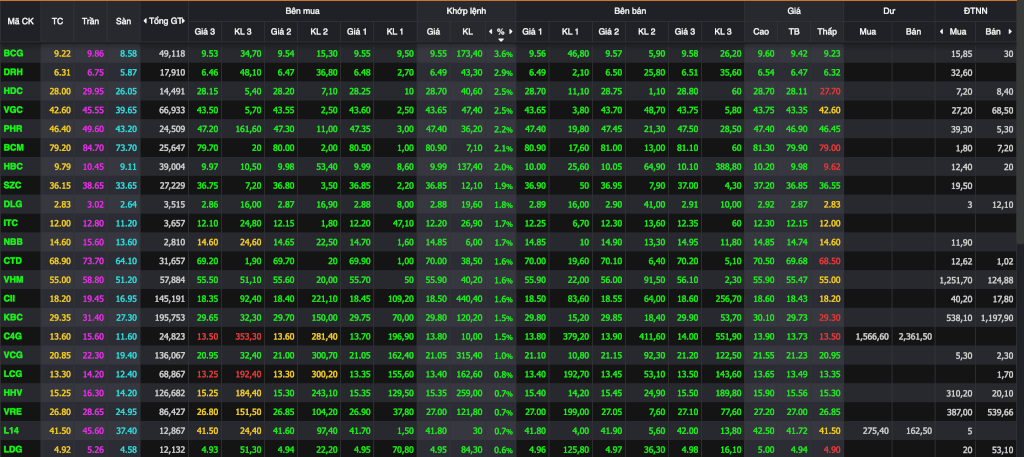Open the ITC ticker symbol

click(10, 224)
